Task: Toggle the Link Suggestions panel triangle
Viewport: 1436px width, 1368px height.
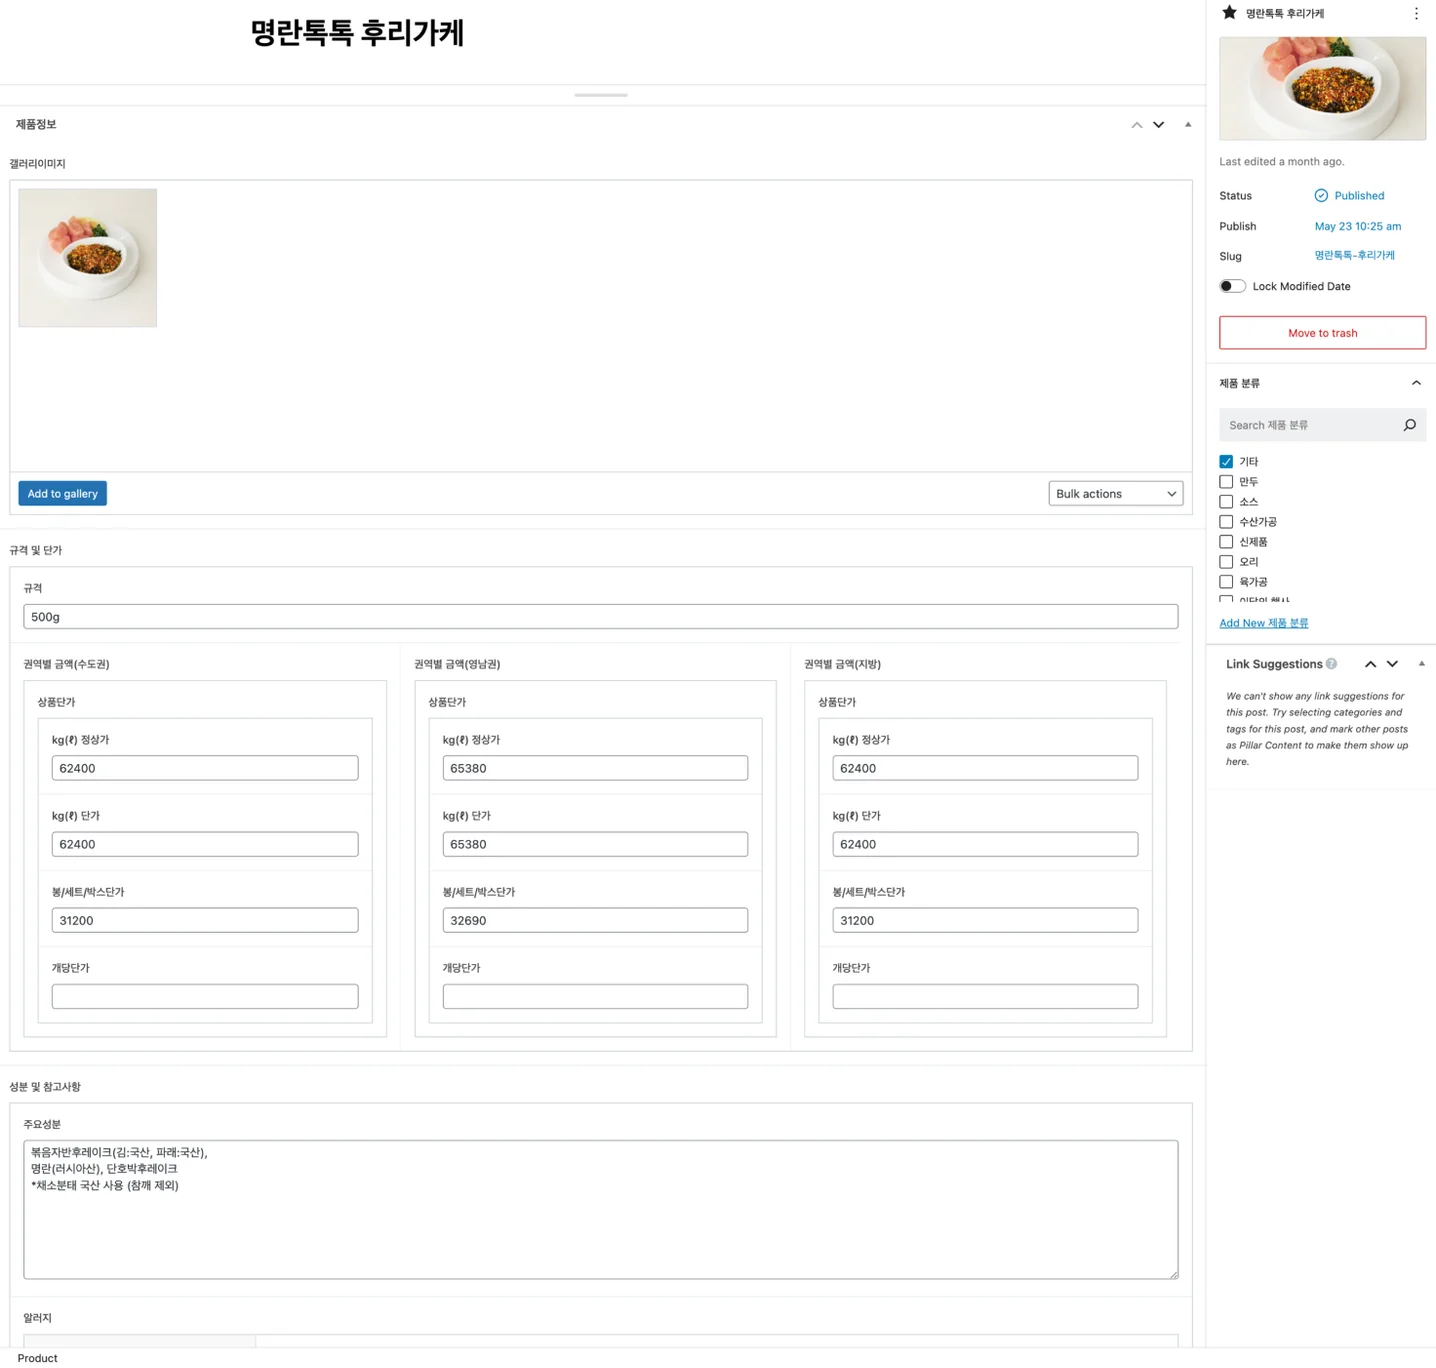Action: click(x=1421, y=664)
